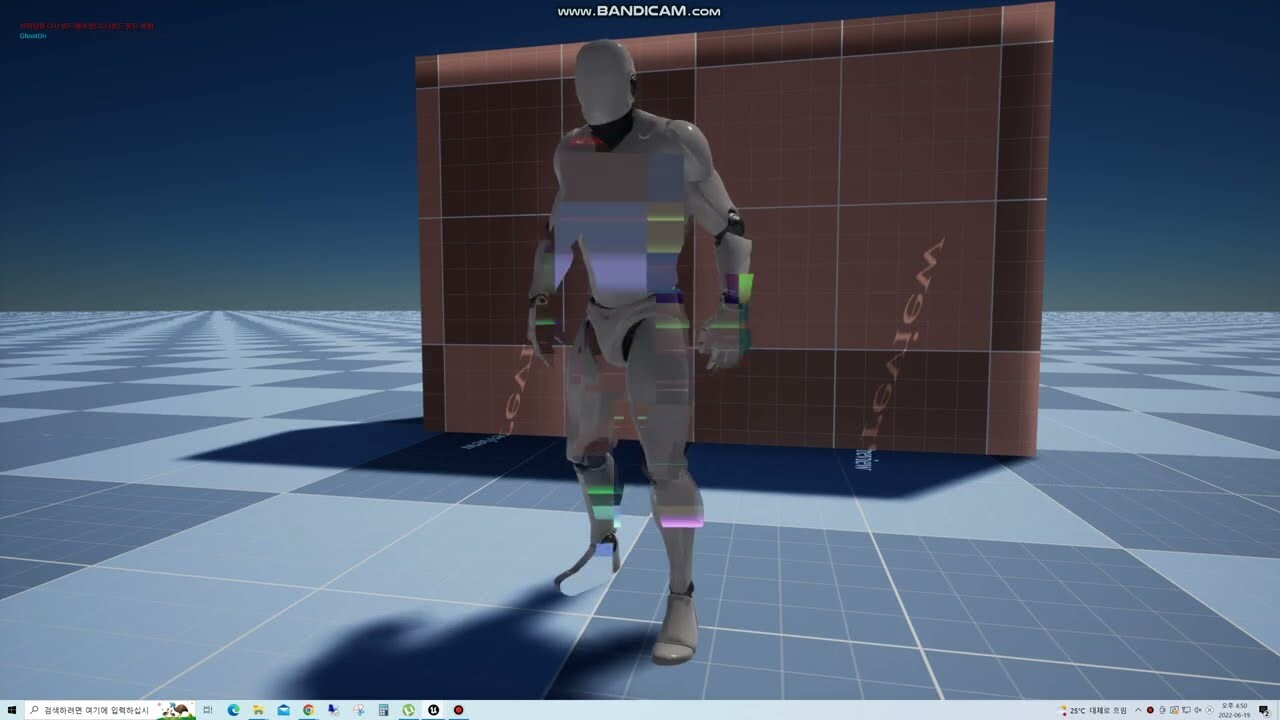Screen dimensions: 1280x720
Task: Expand hidden tray icons with the chevron
Action: (x=1137, y=709)
